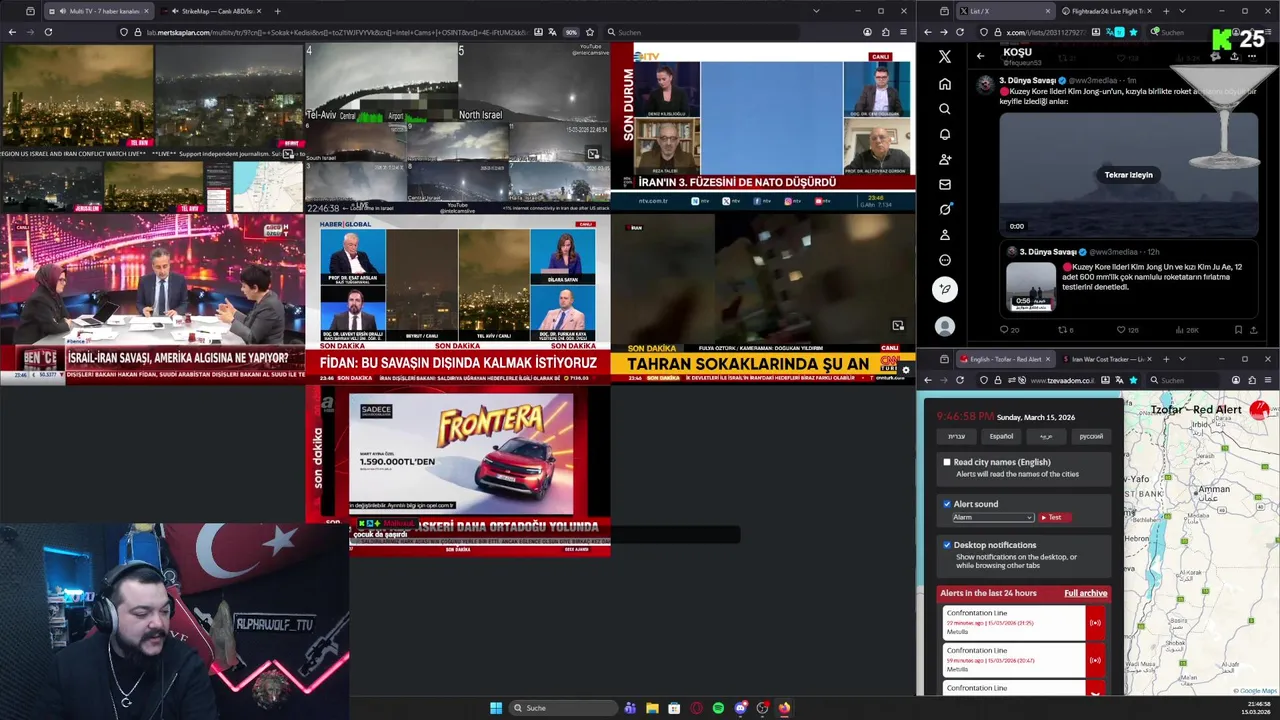This screenshot has width=1280, height=720.
Task: Like the quoted Kim Jong Un post
Action: click(1122, 329)
